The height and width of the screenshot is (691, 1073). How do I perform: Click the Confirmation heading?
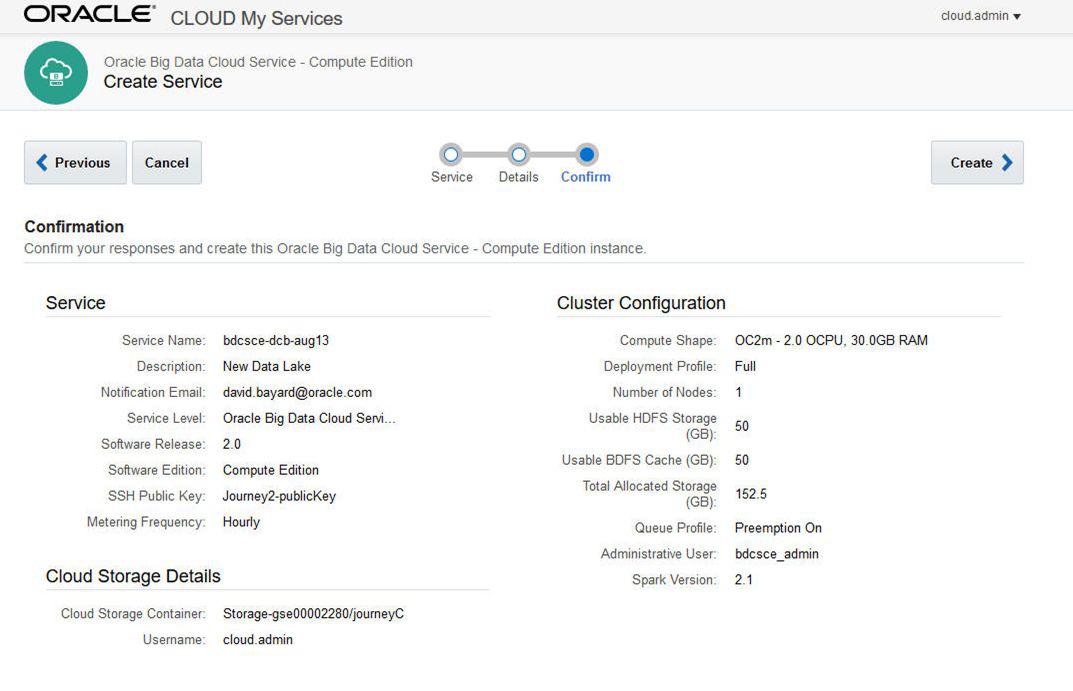(x=74, y=226)
